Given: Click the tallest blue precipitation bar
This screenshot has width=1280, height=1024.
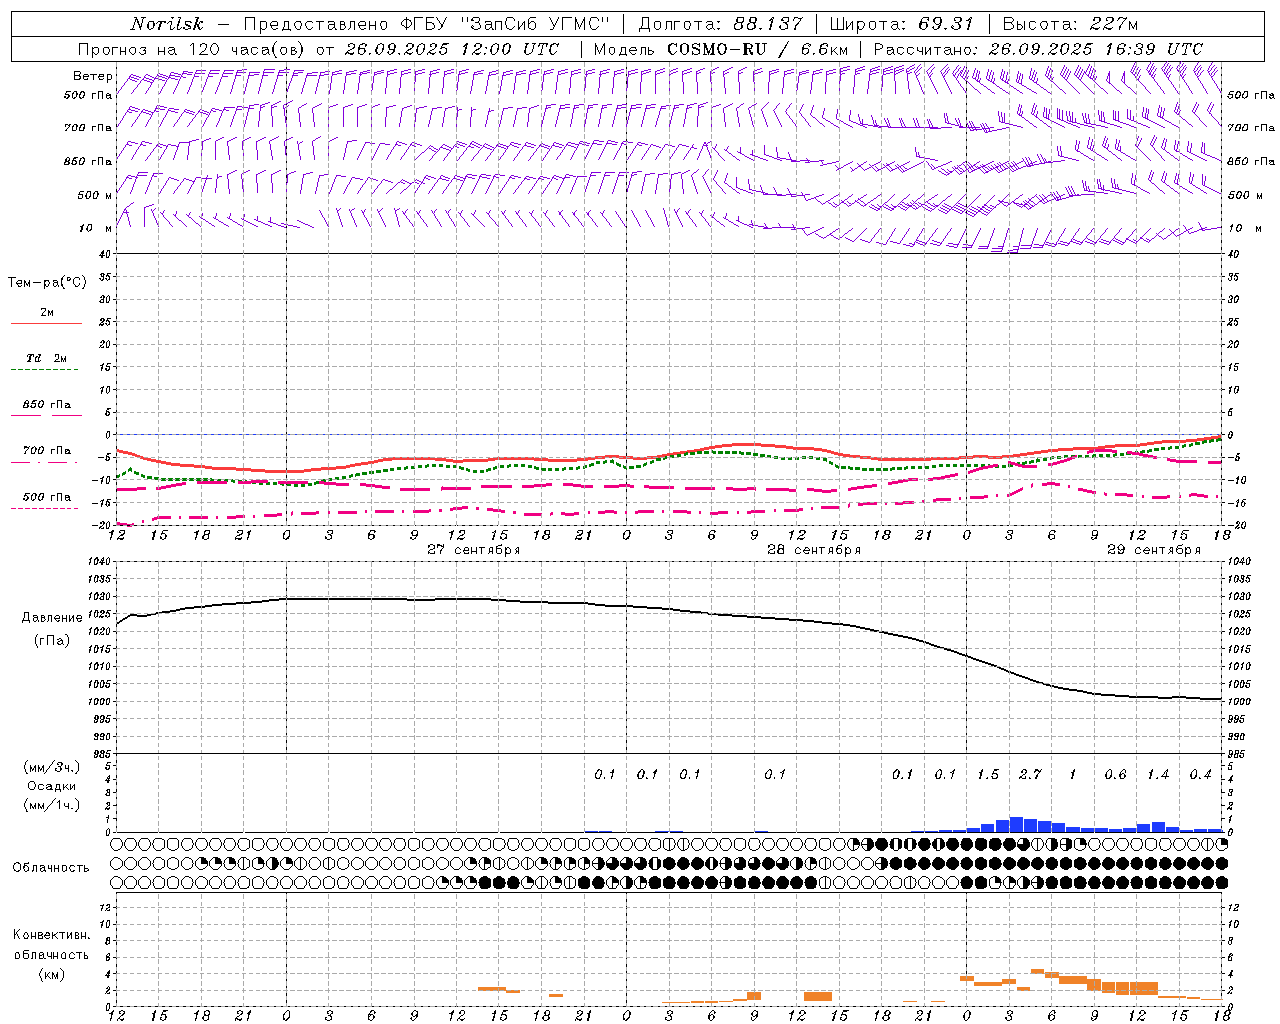Looking at the screenshot, I should point(1016,824).
